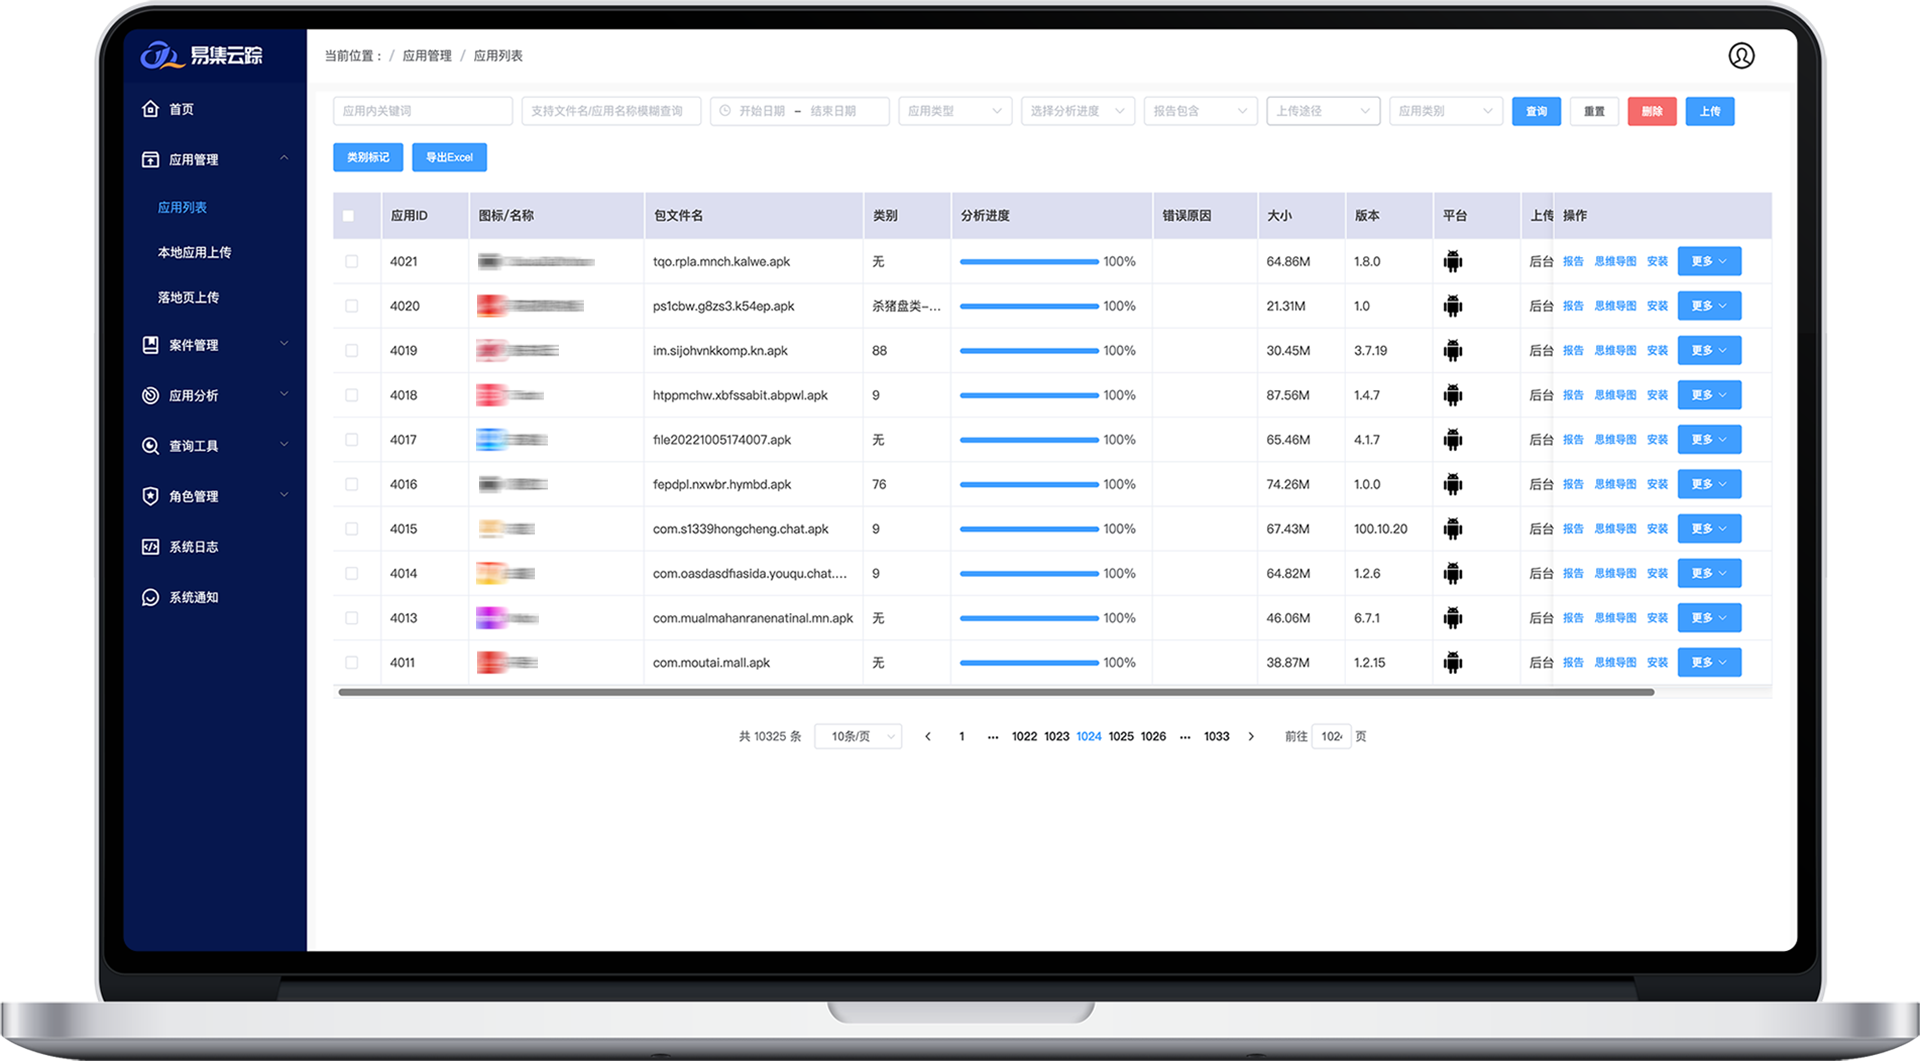Click the 角色管理 shield icon
The width and height of the screenshot is (1920, 1061).
pyautogui.click(x=150, y=496)
